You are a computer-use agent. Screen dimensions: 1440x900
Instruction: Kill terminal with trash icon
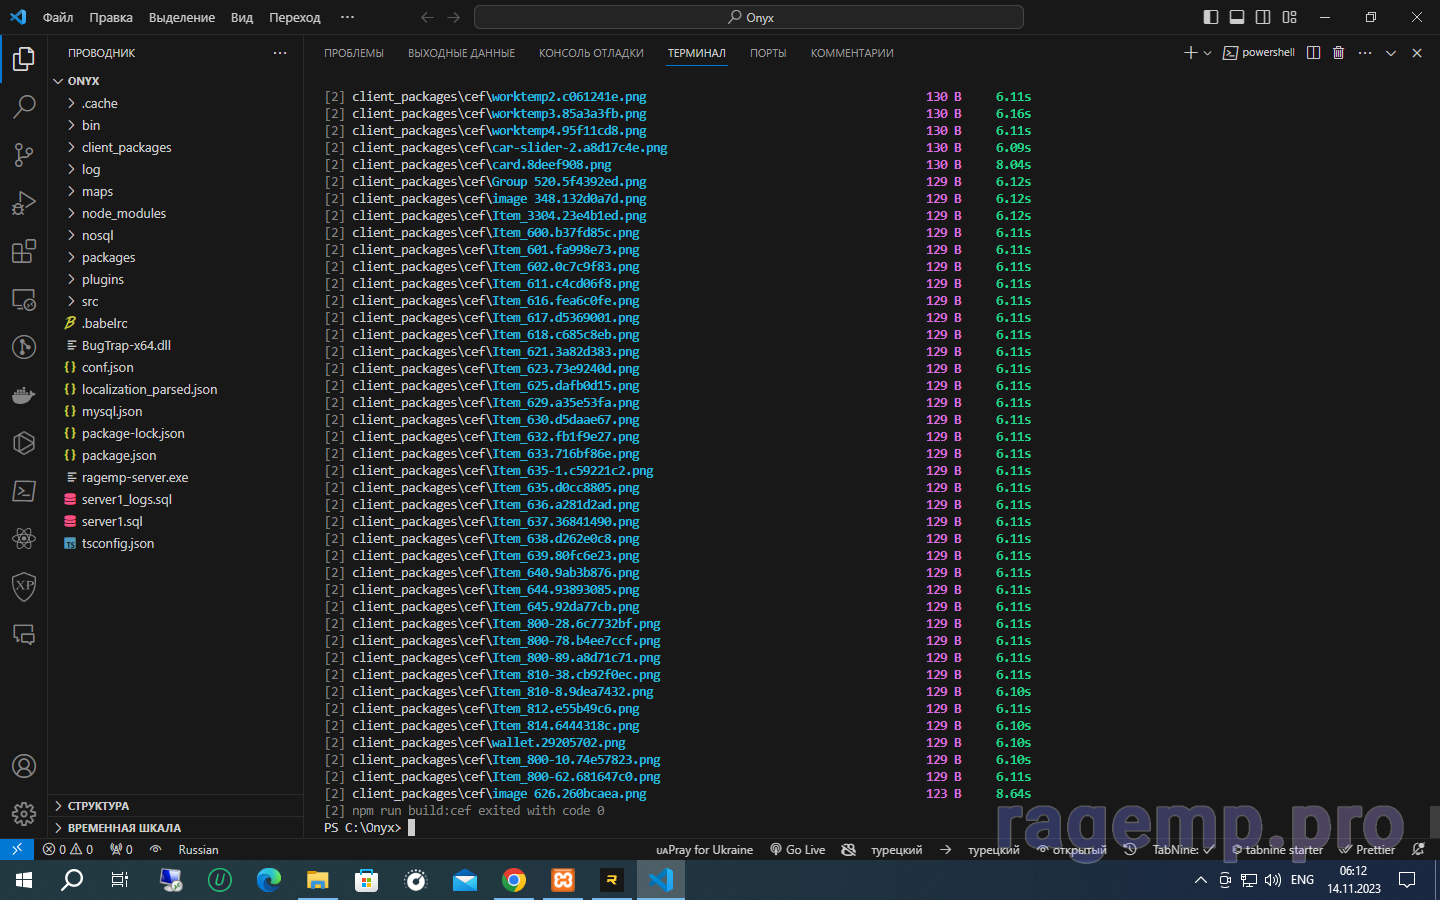(x=1338, y=53)
